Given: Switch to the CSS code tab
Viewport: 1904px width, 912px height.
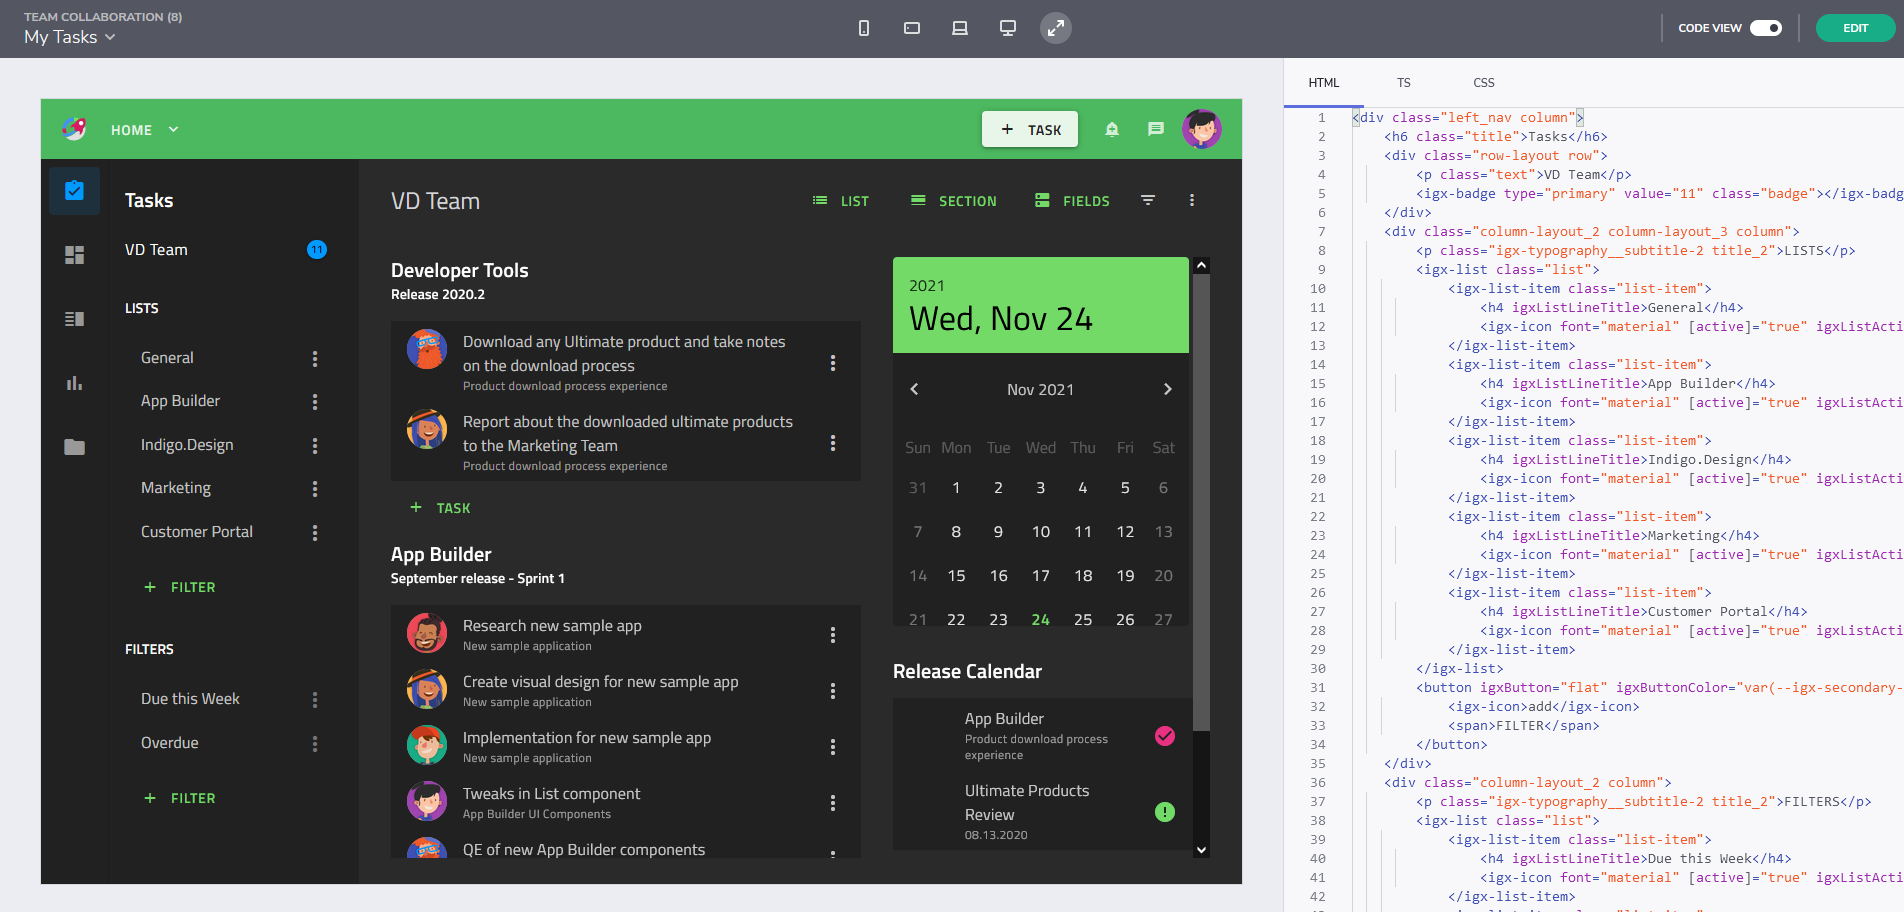Looking at the screenshot, I should [1483, 82].
